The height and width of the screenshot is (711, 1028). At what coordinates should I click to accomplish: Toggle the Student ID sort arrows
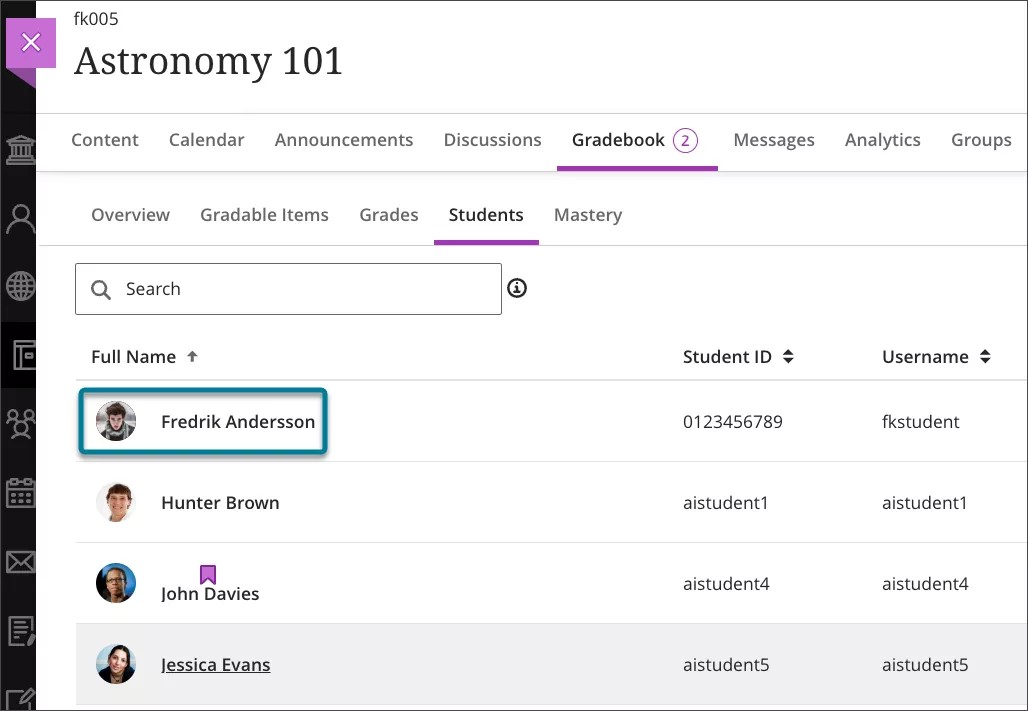coord(789,356)
